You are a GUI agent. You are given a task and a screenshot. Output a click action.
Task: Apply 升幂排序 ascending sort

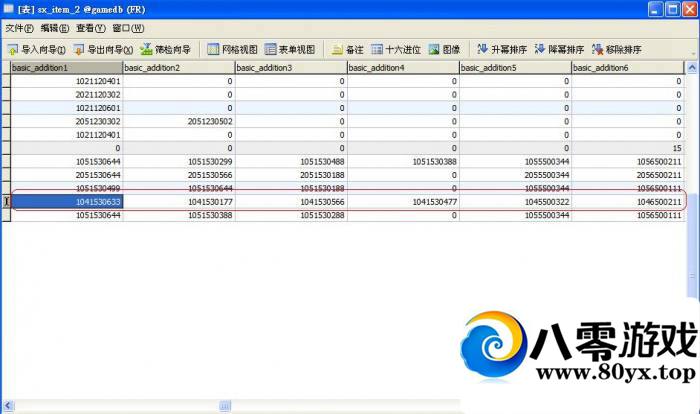(502, 49)
